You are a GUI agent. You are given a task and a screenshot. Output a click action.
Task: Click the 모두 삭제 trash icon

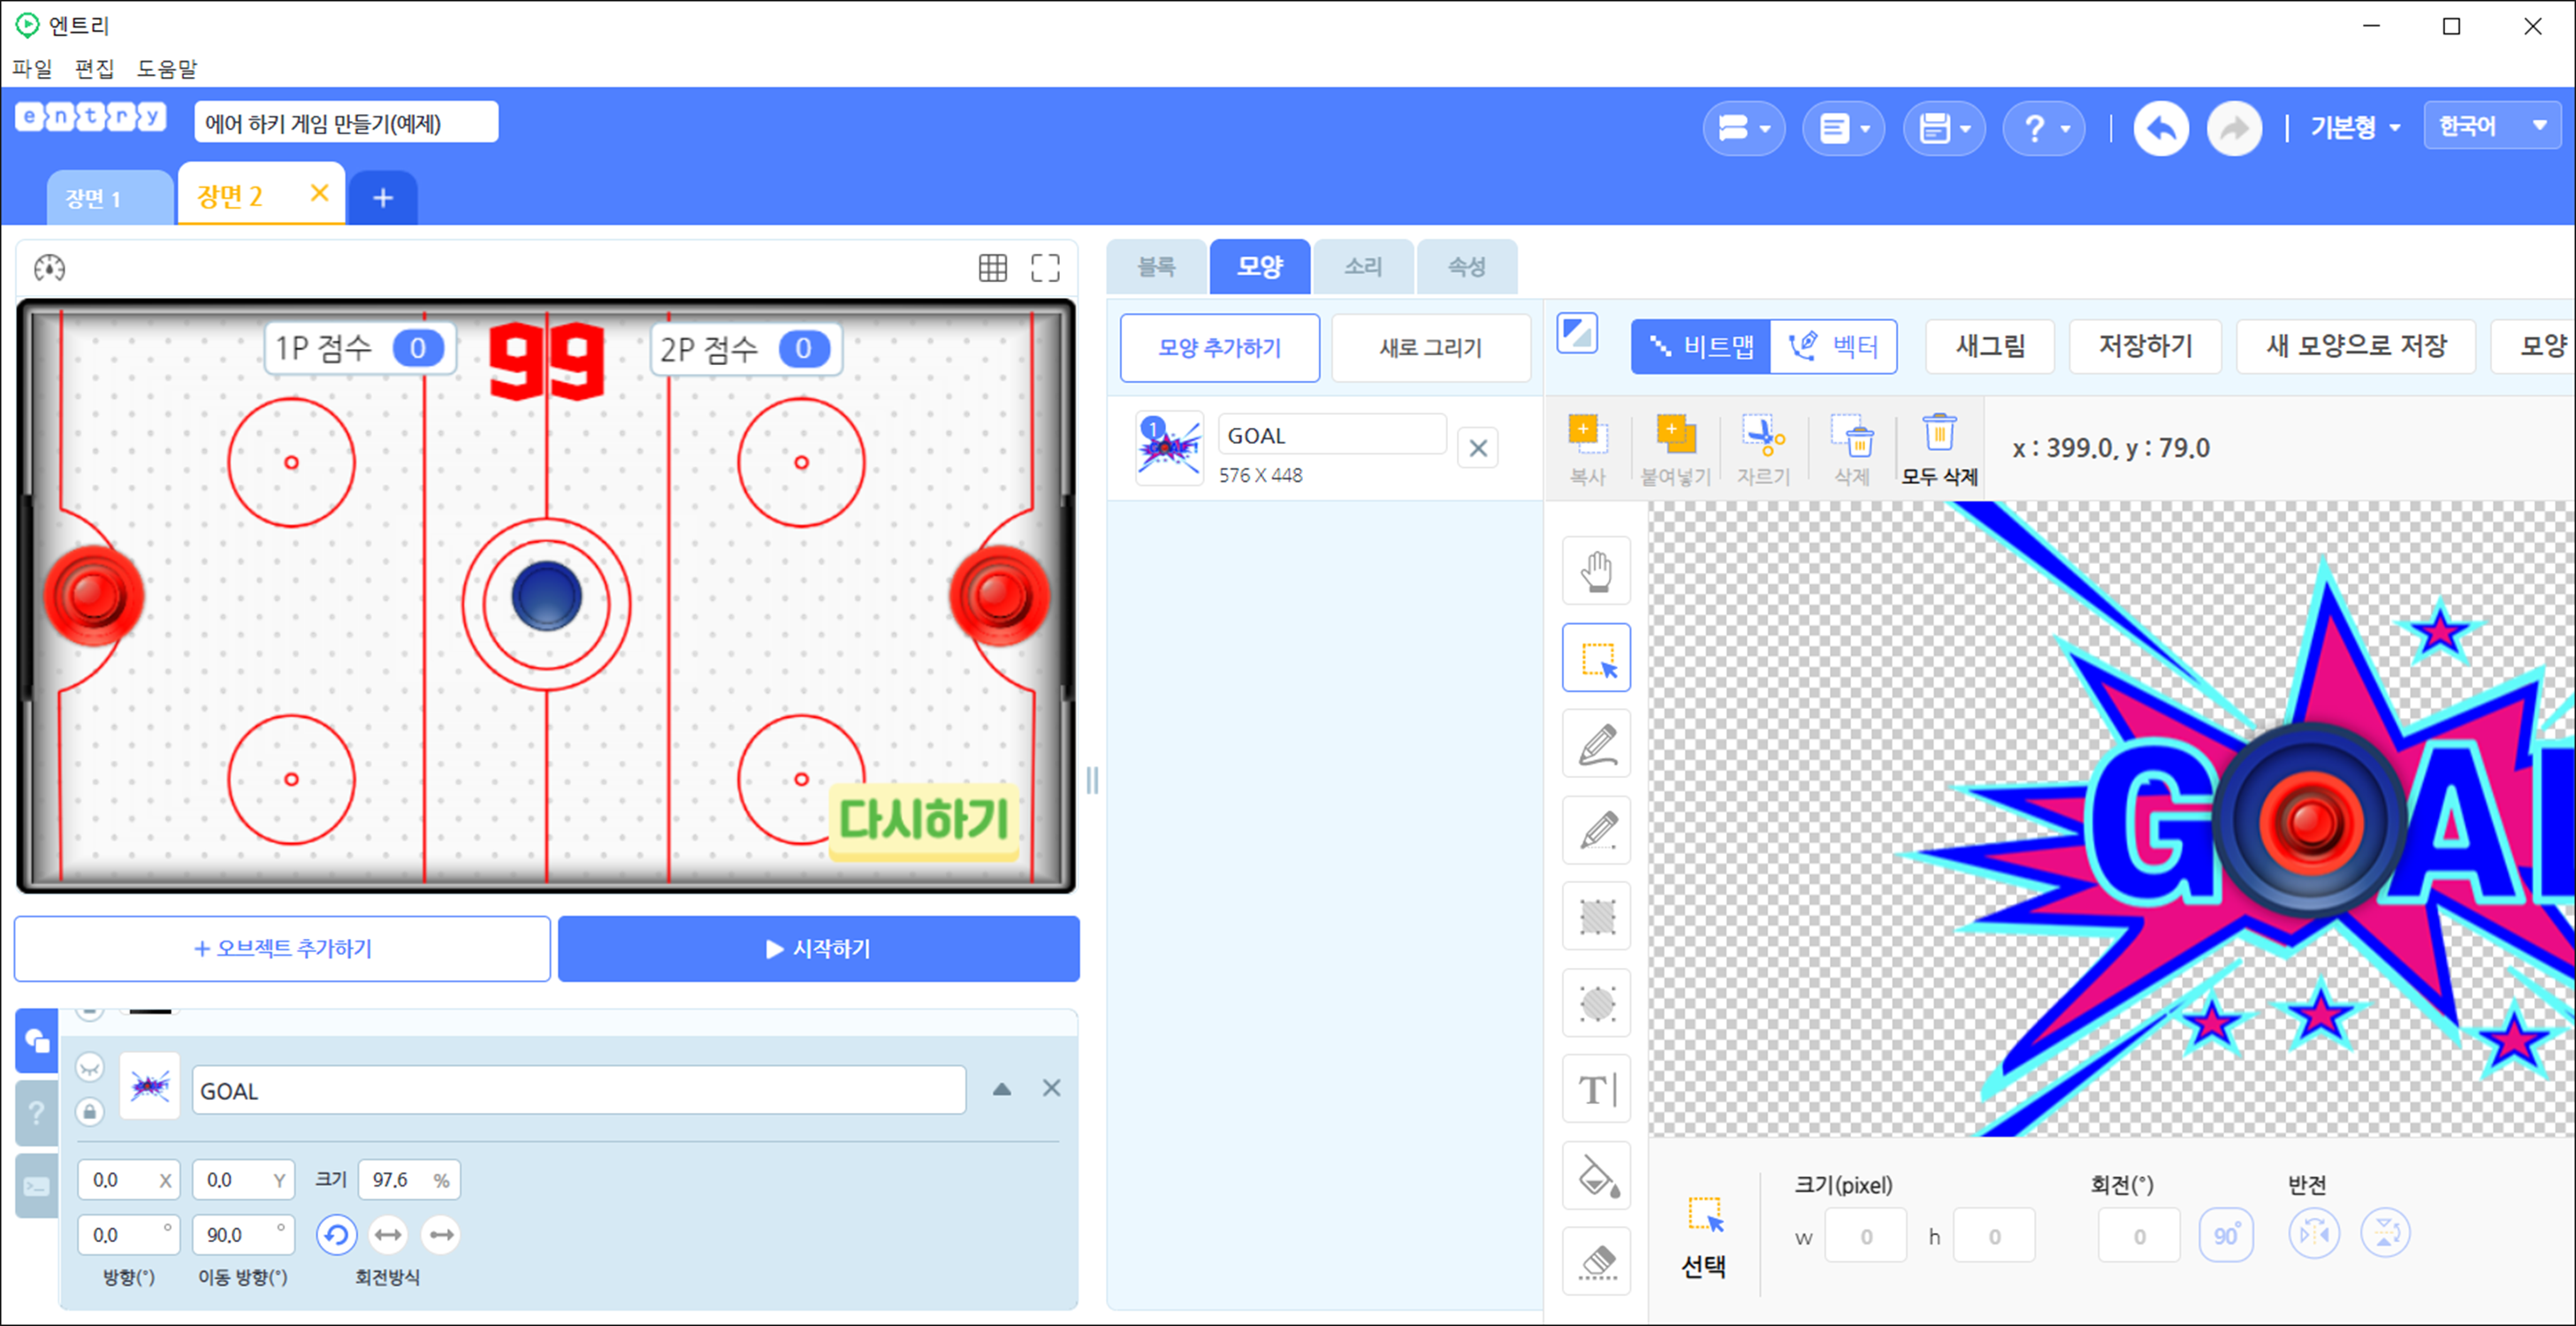(1939, 449)
